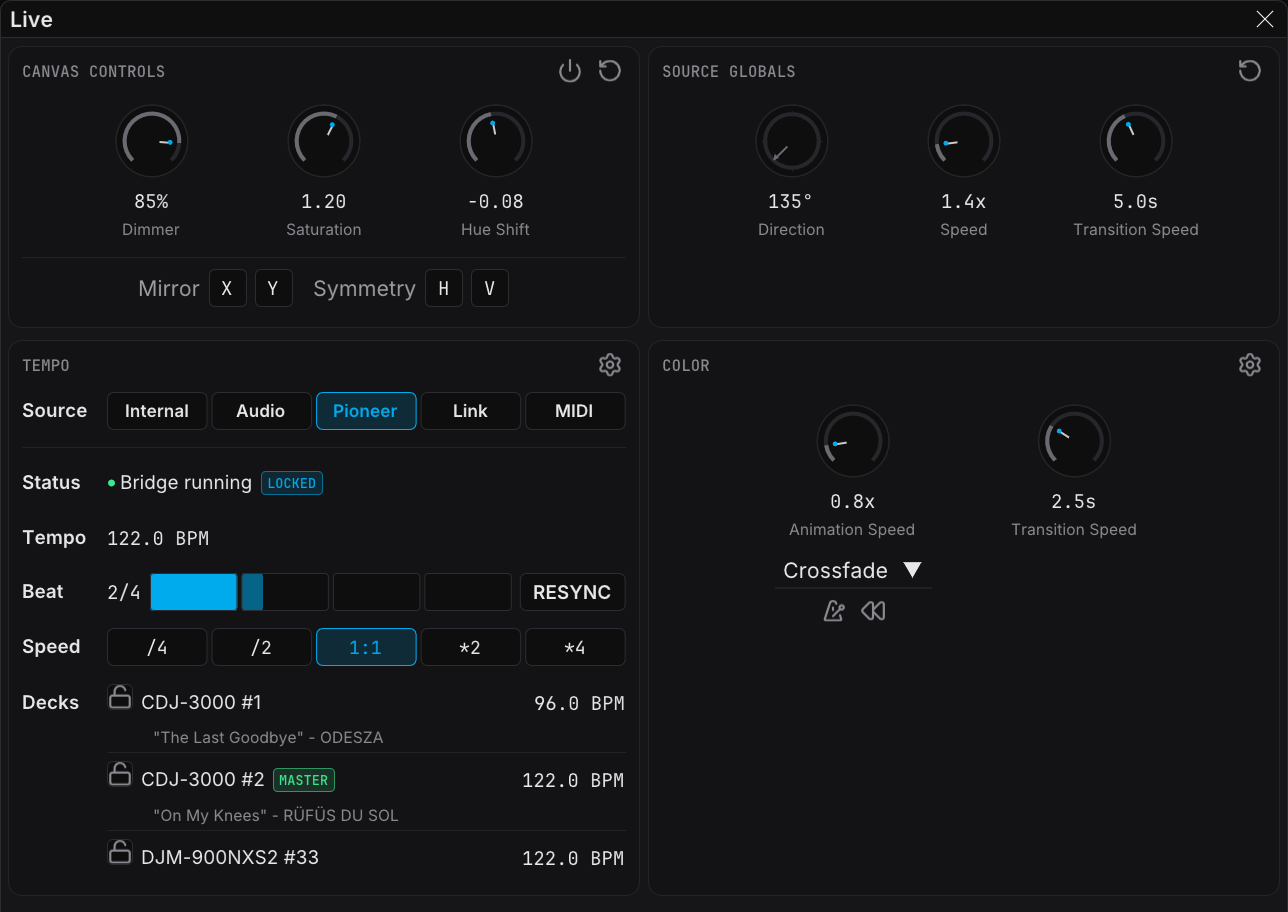Click the rewind icon under Crossfade
The height and width of the screenshot is (912, 1288).
click(873, 611)
